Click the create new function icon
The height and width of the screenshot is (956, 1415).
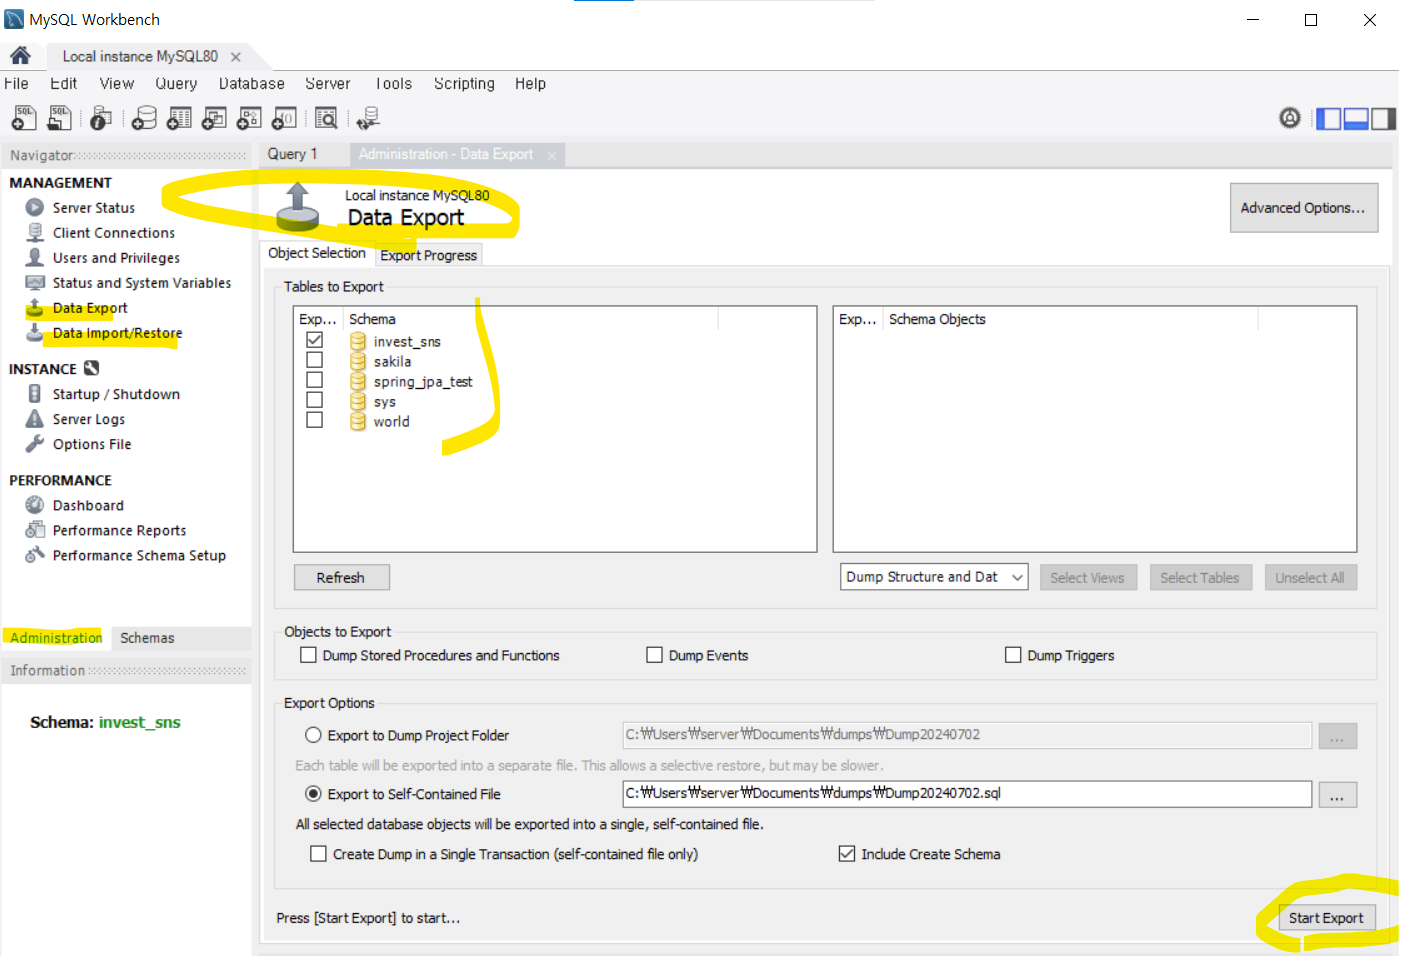pyautogui.click(x=285, y=118)
